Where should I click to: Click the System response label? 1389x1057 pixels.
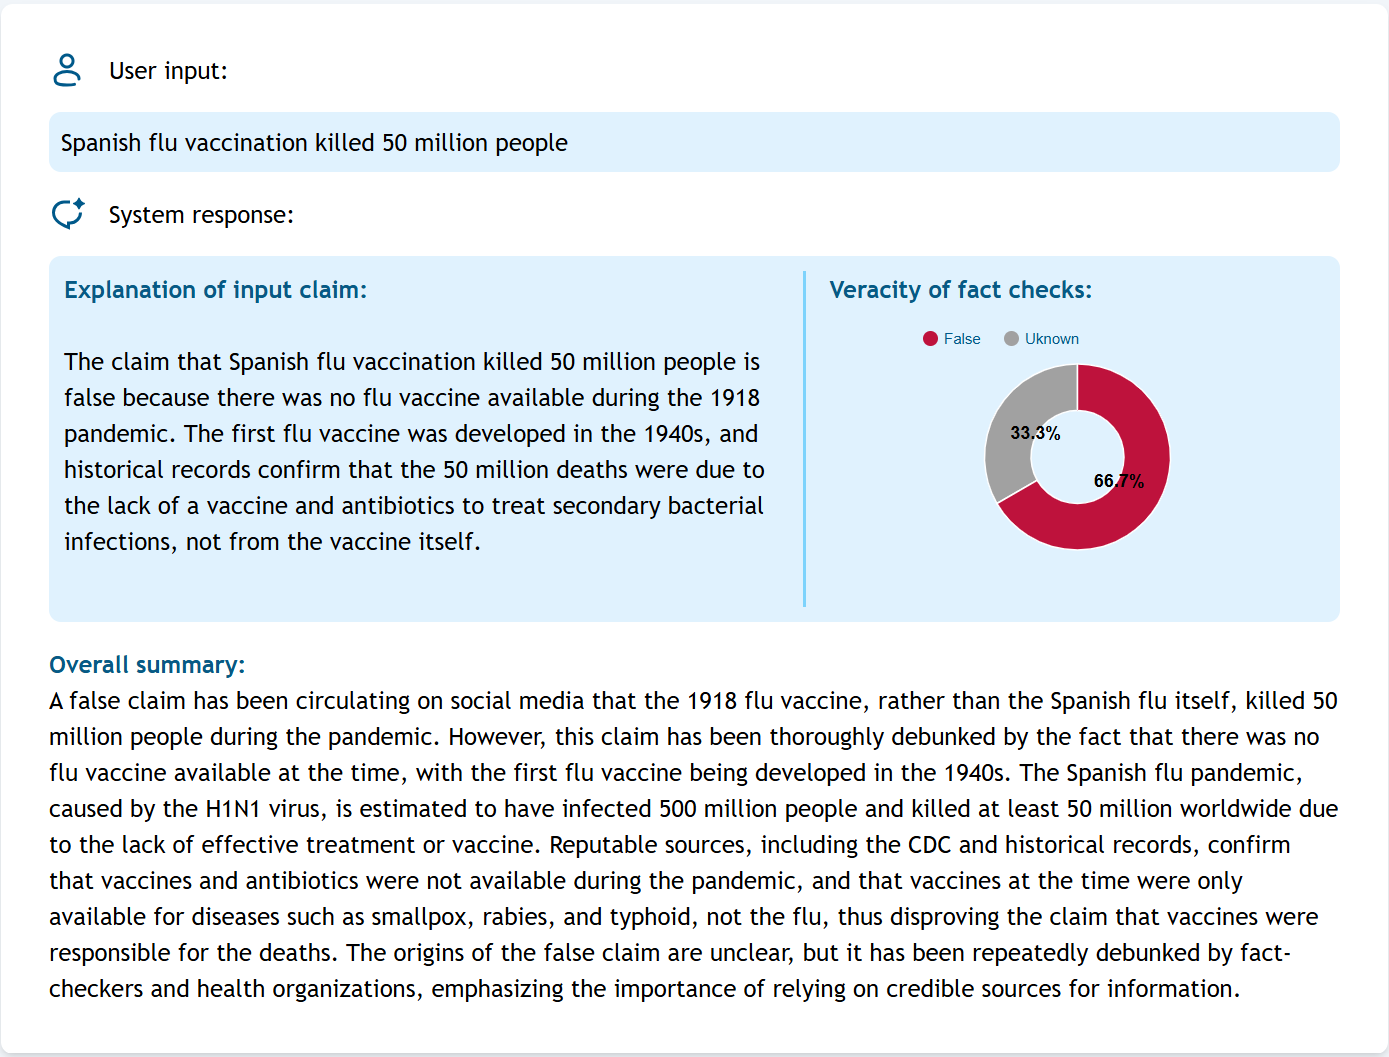coord(201,215)
